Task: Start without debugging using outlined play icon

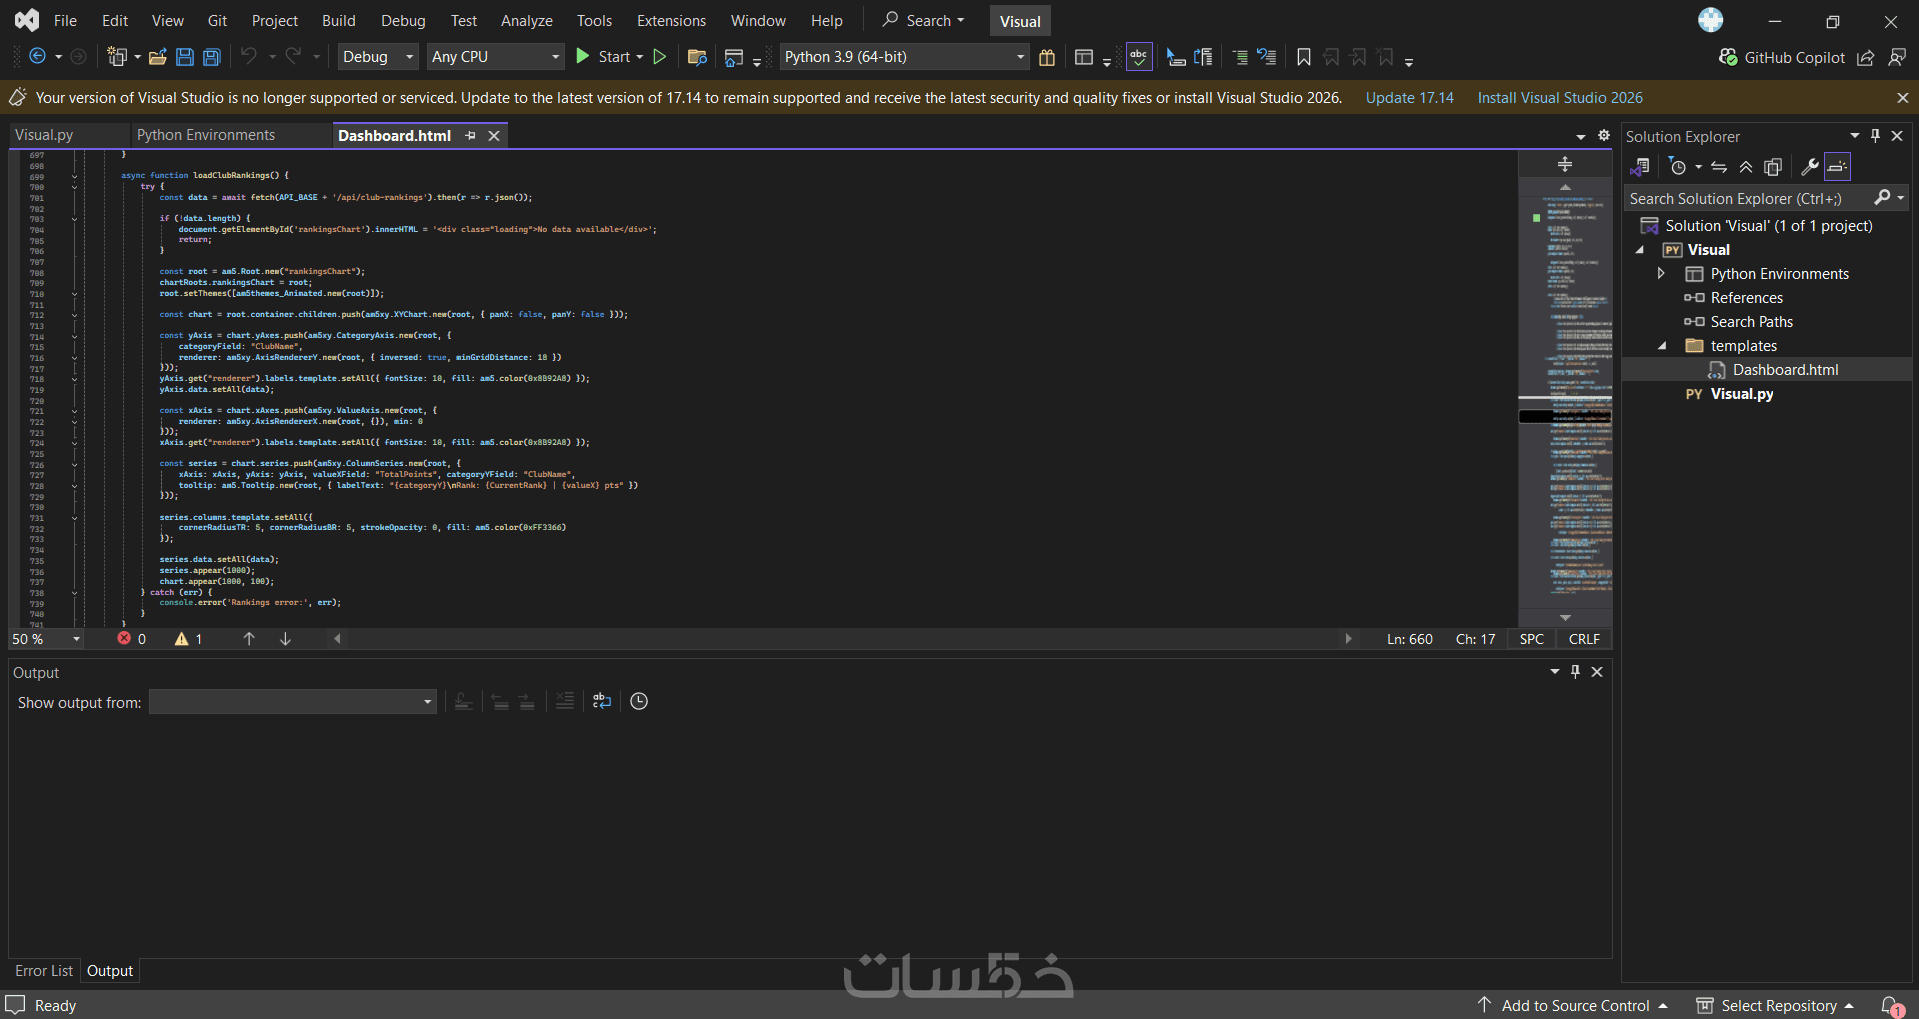Action: tap(660, 57)
